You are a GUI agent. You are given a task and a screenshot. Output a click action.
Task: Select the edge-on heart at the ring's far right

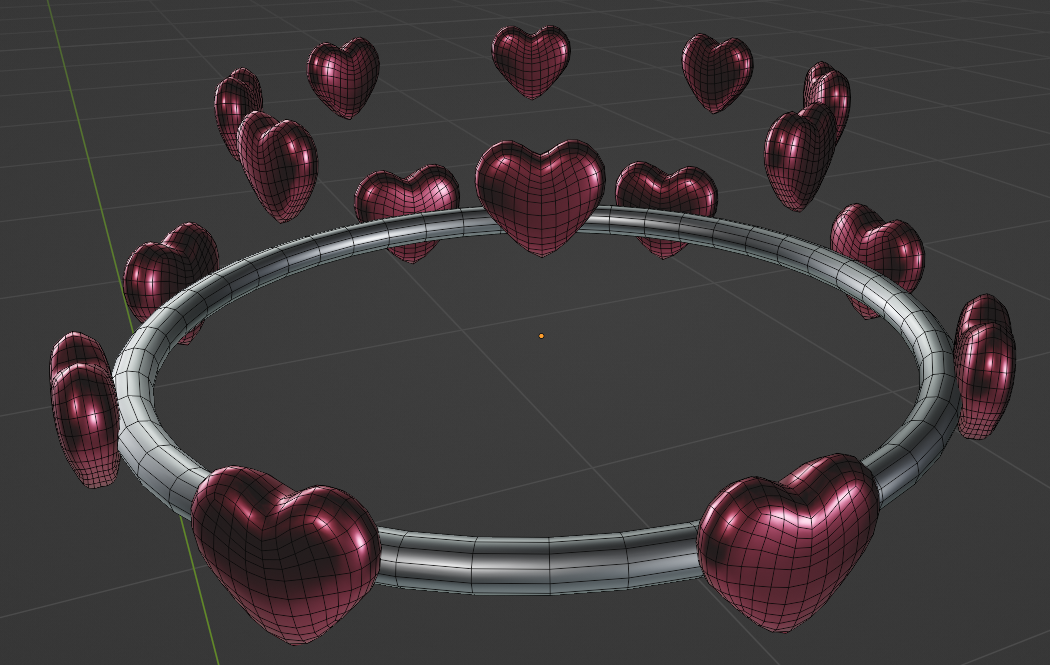coord(984,366)
